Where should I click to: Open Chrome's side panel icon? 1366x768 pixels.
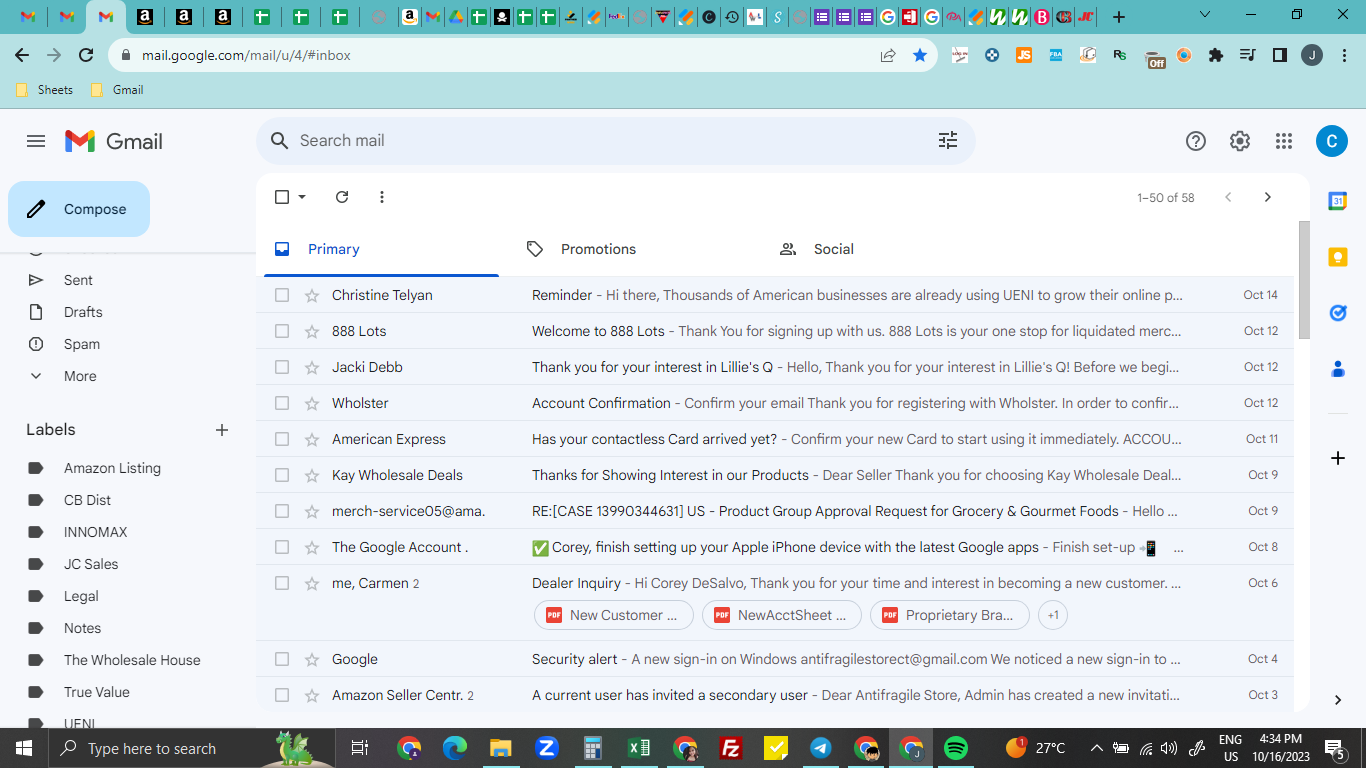[1280, 56]
